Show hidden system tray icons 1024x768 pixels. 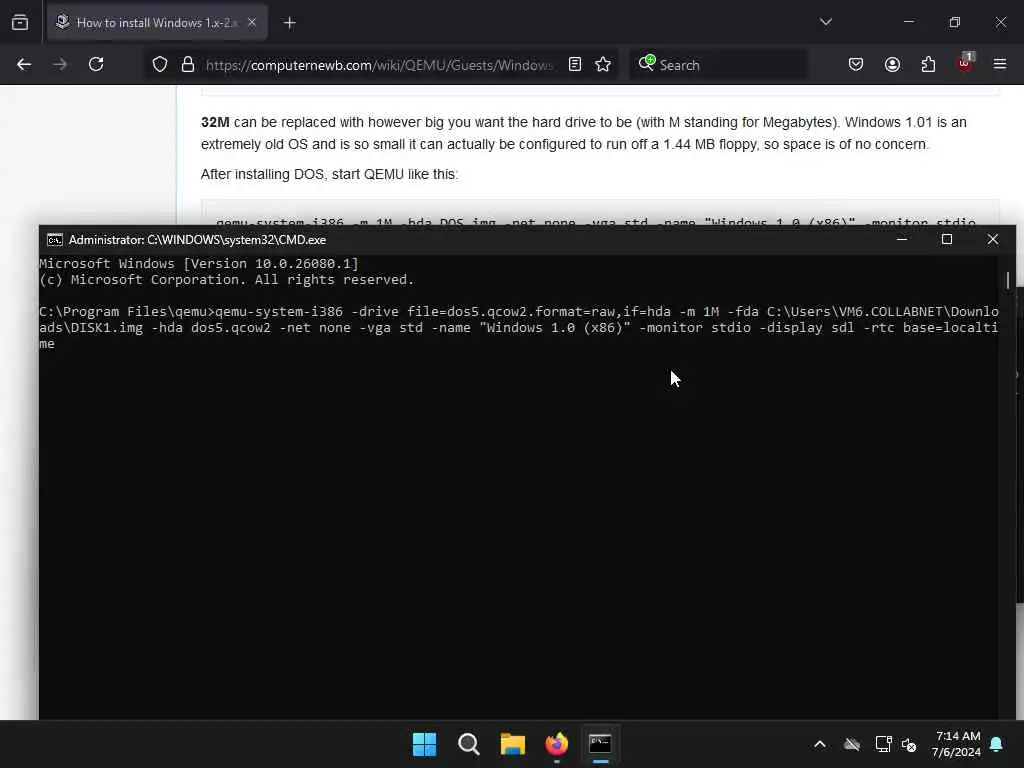click(x=820, y=744)
